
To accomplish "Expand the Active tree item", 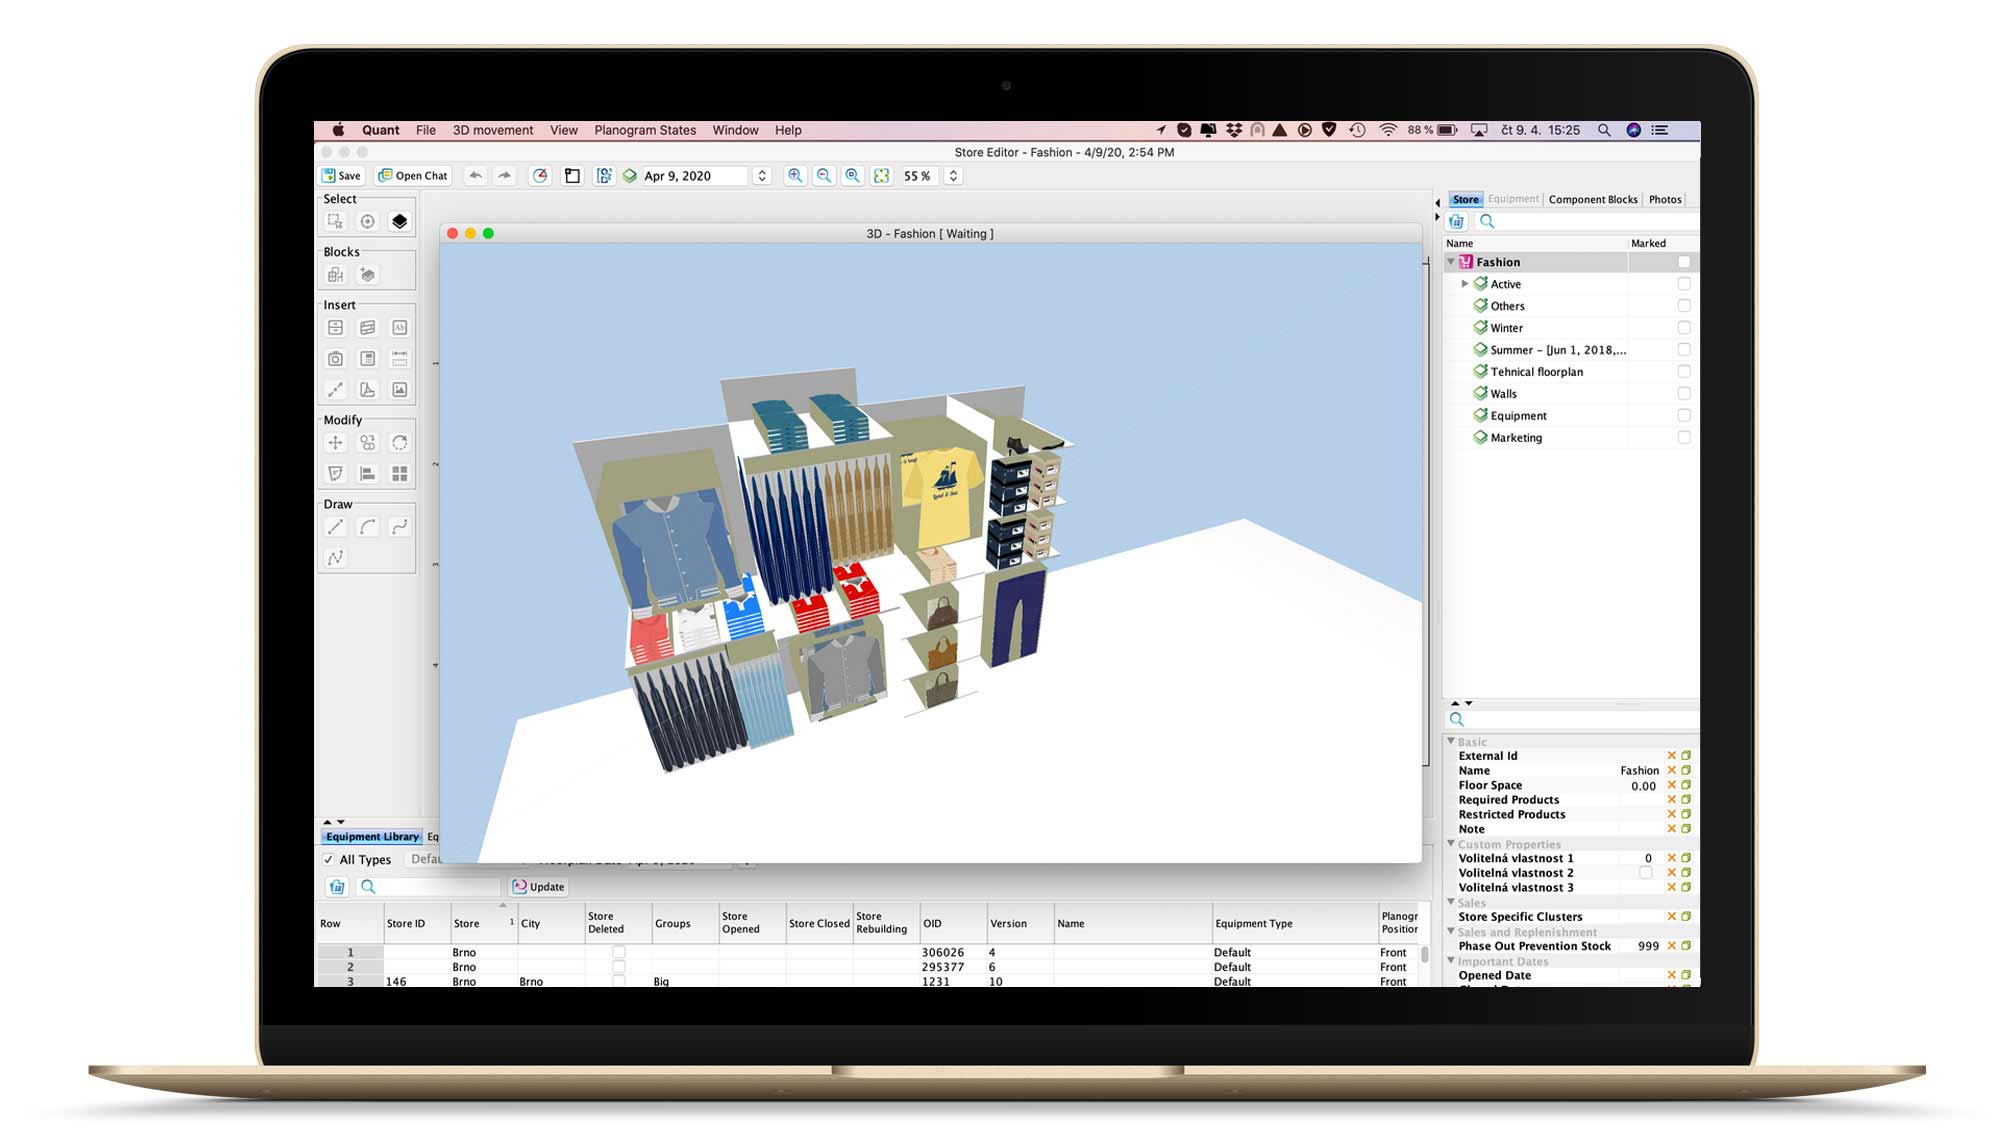I will tap(1464, 284).
